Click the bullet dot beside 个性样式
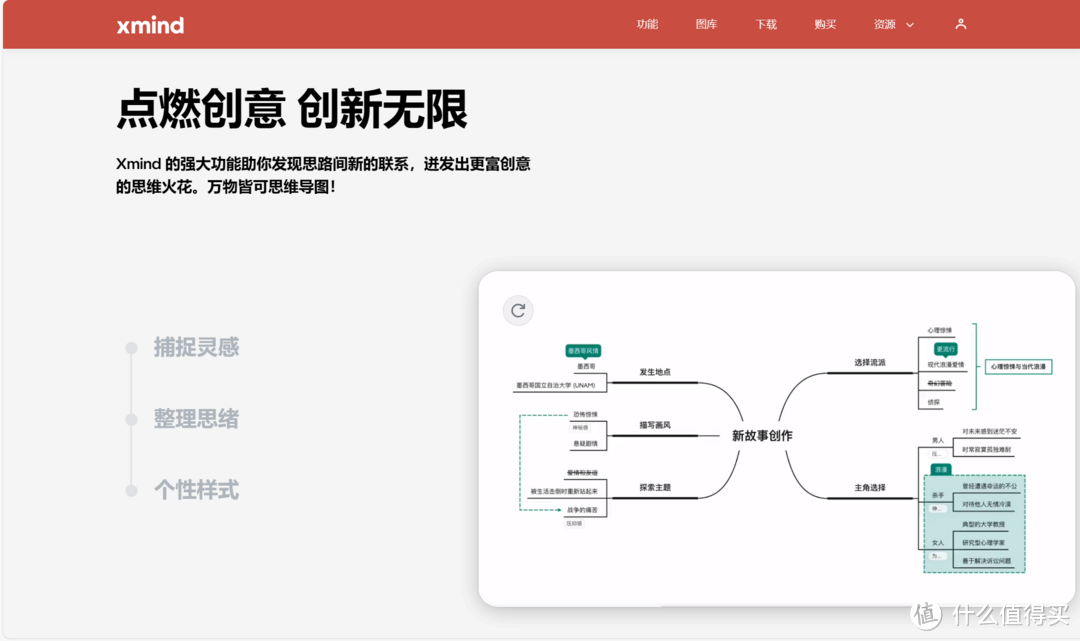The image size is (1080, 641). 132,491
